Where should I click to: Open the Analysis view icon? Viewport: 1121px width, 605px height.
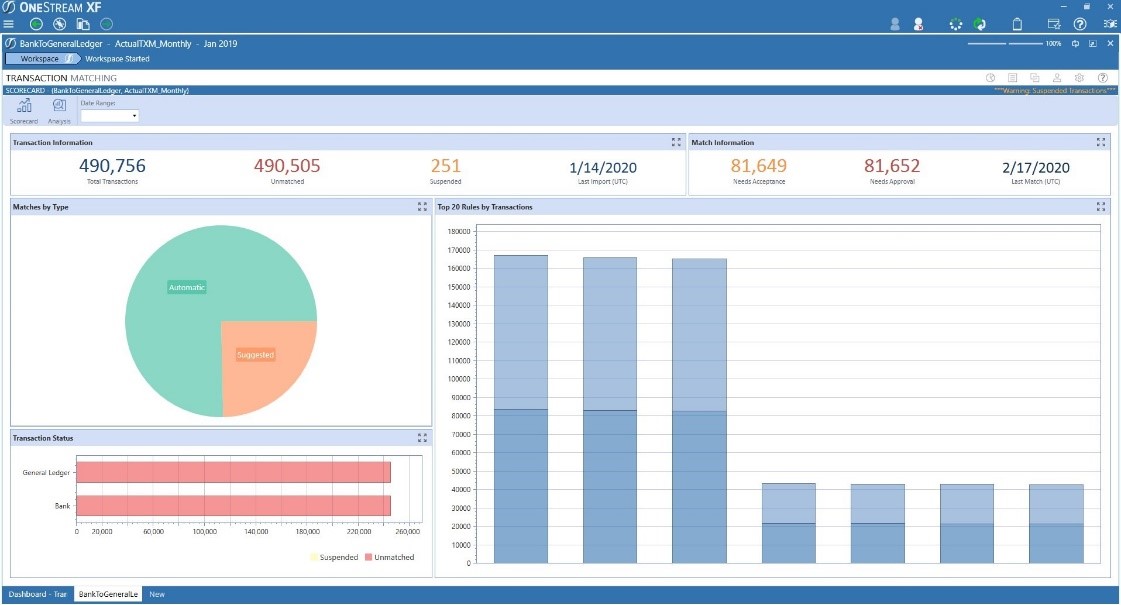[x=59, y=108]
